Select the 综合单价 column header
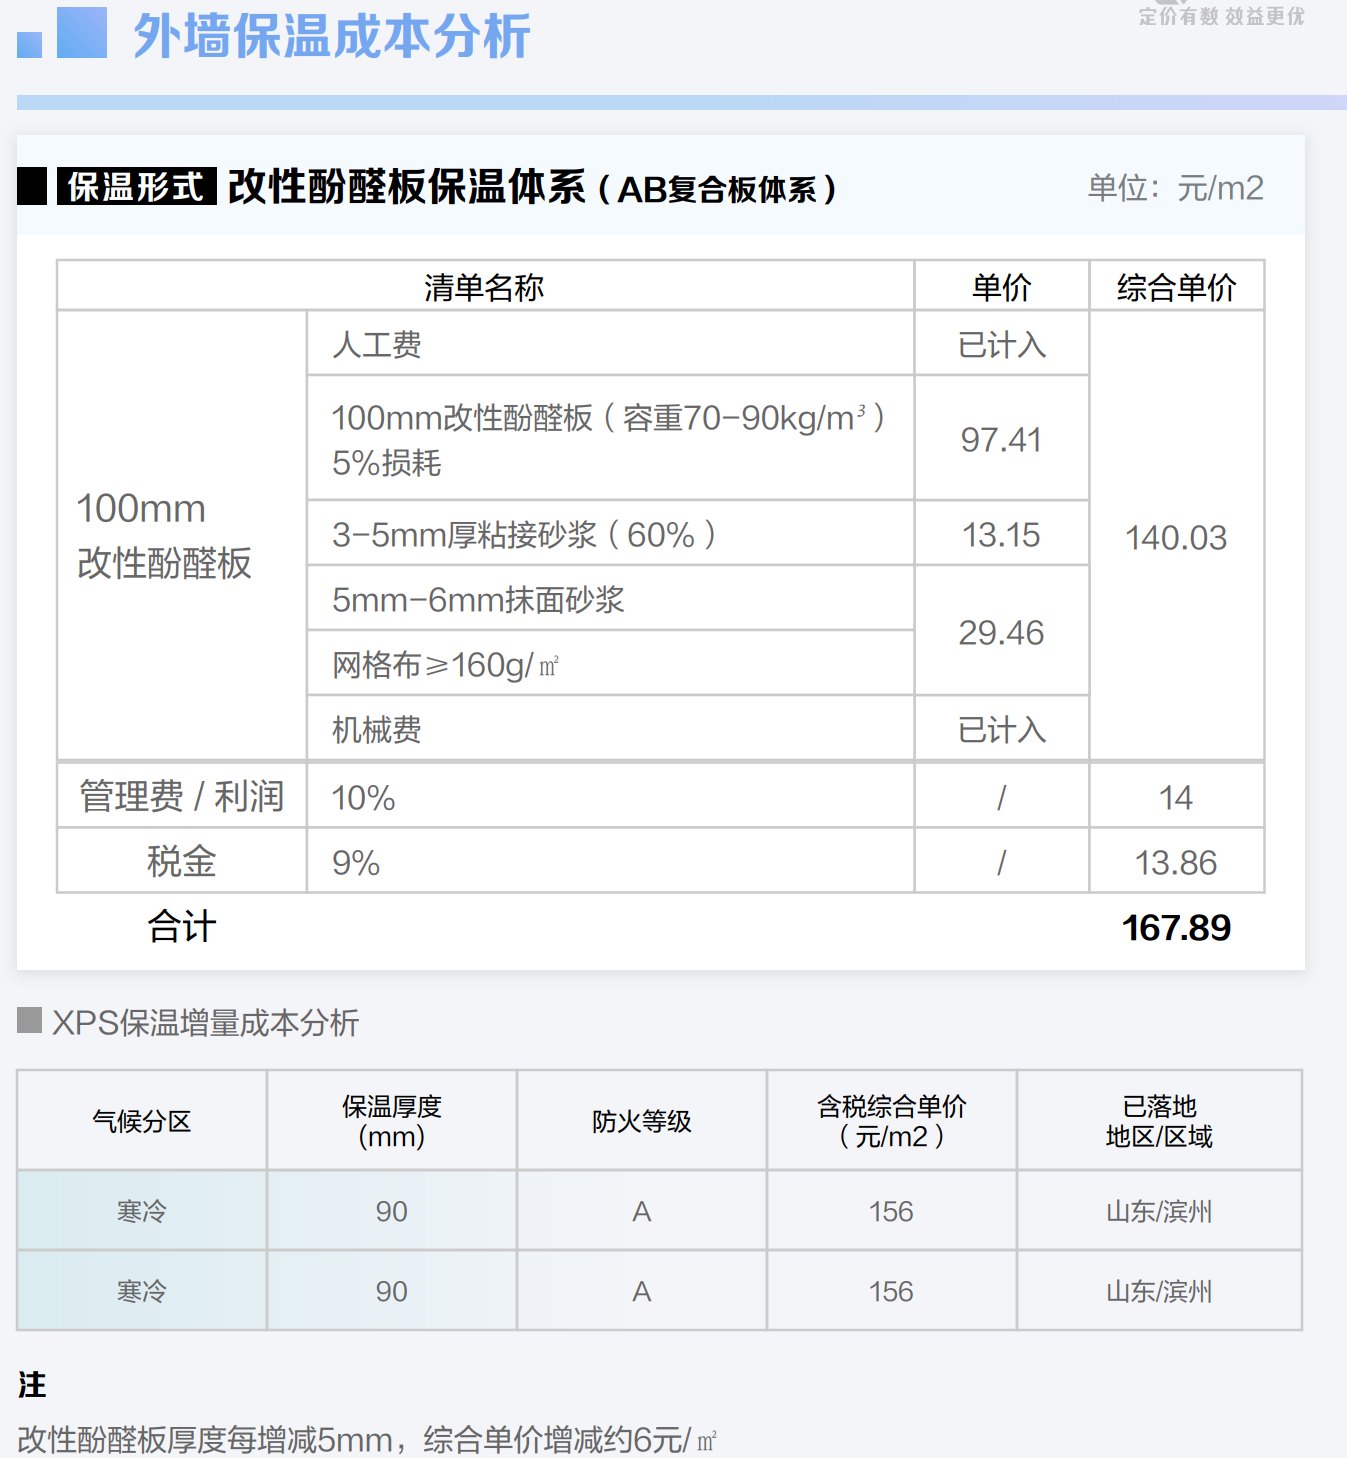 coord(1176,287)
